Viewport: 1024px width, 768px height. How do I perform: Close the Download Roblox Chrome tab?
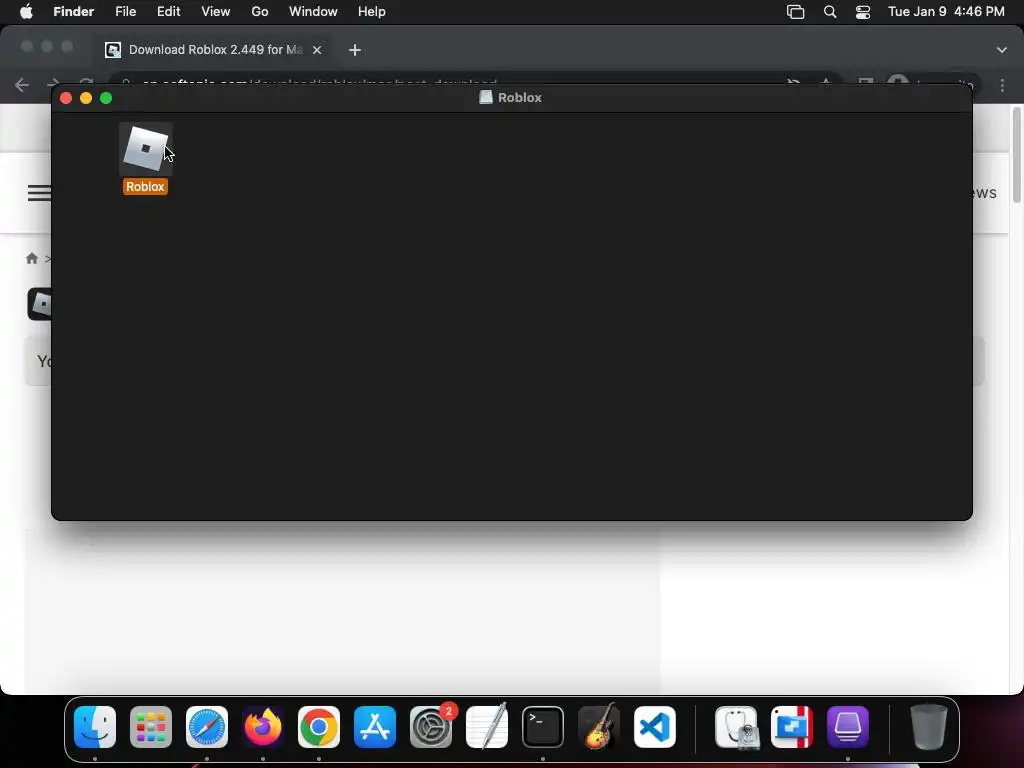click(317, 50)
